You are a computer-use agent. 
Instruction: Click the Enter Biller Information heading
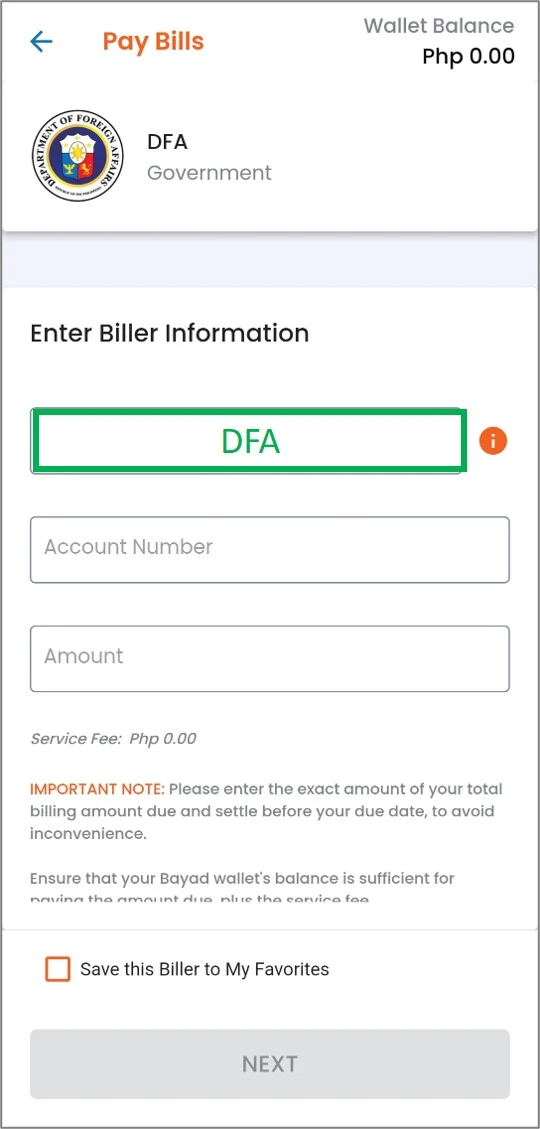170,333
